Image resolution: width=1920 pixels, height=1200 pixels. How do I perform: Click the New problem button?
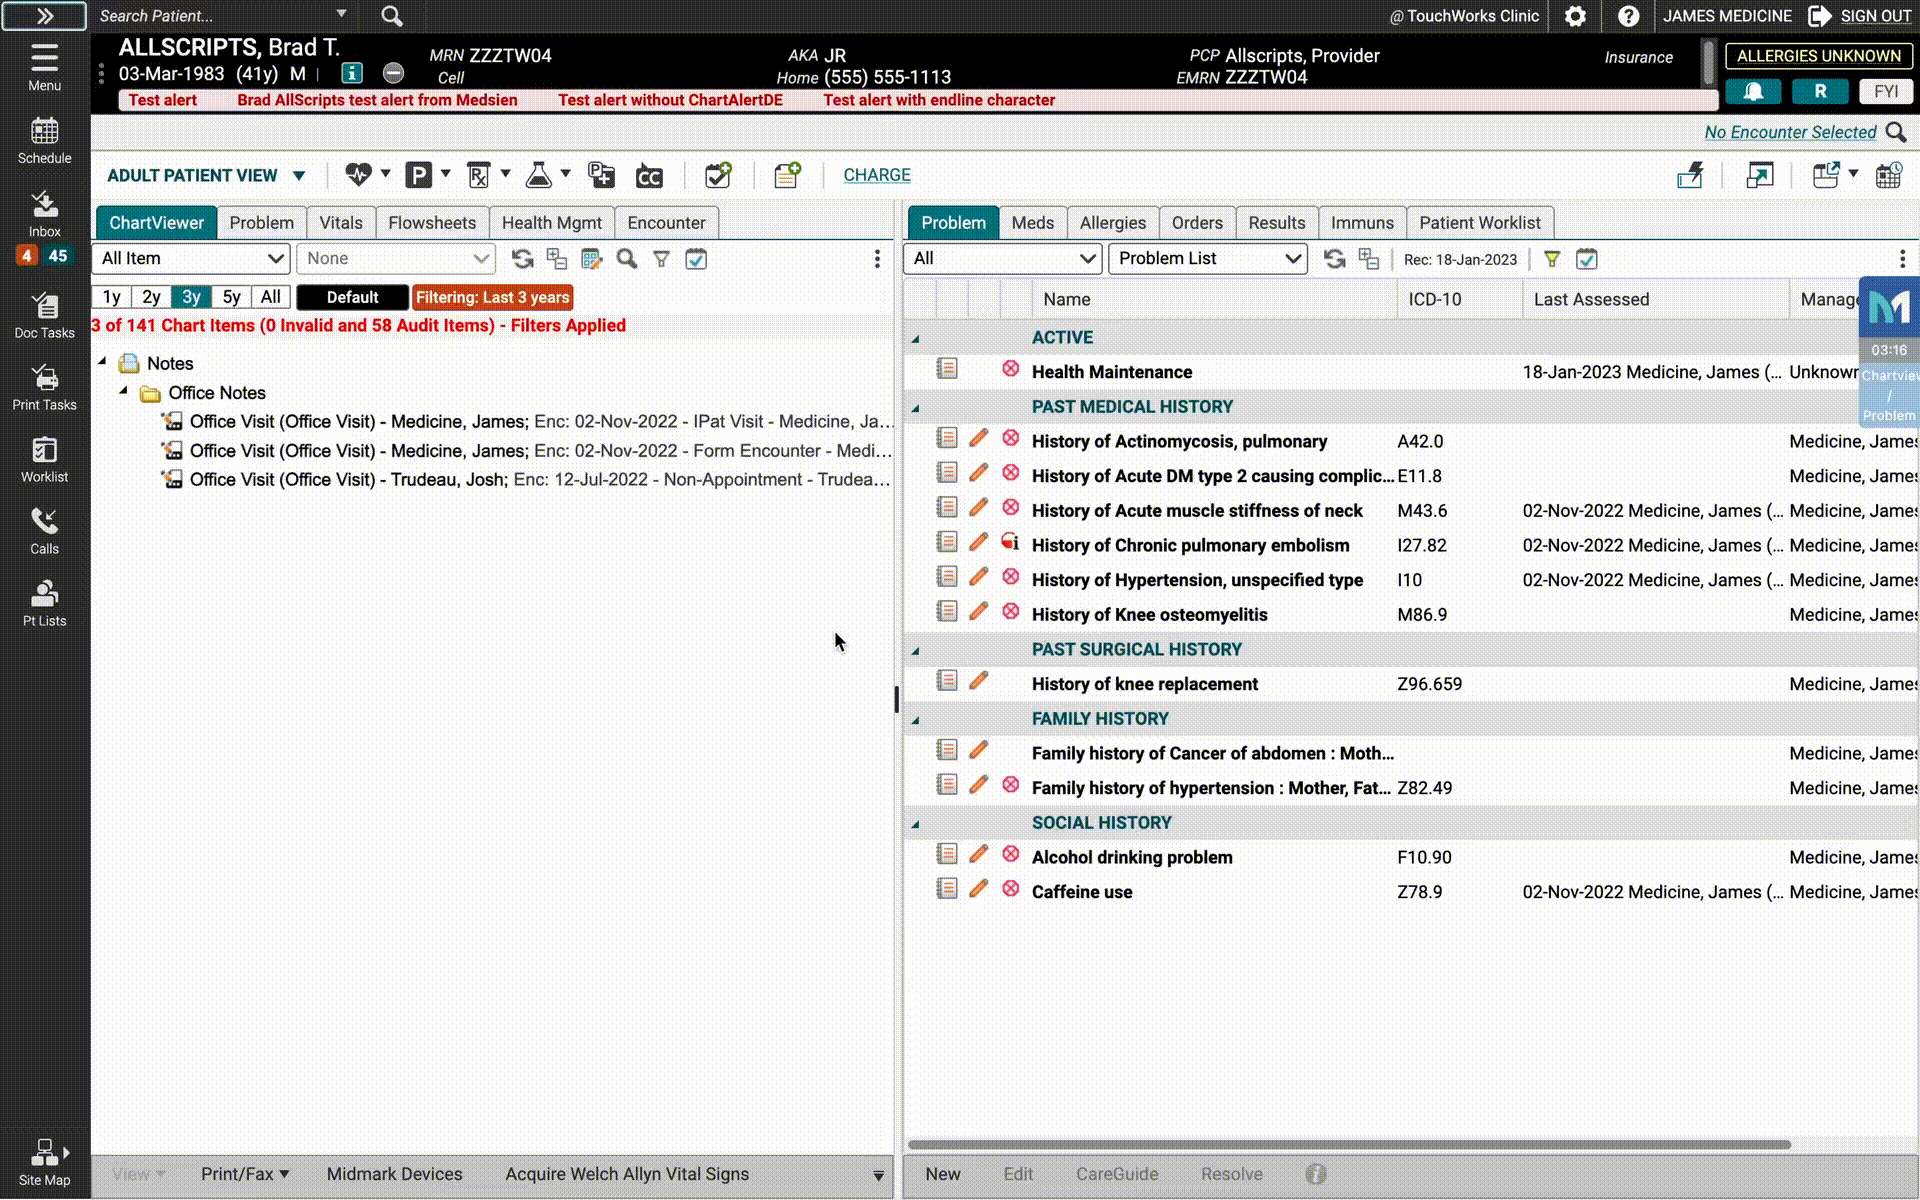click(942, 1174)
